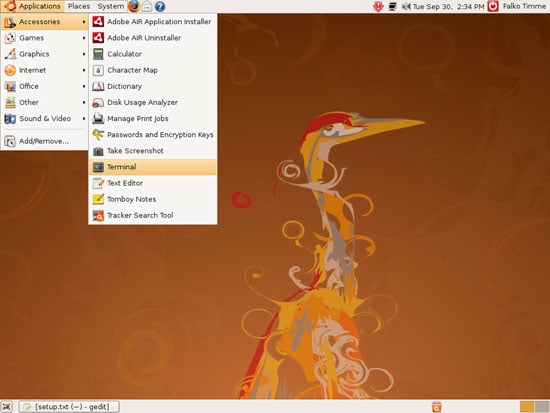Expand the Sound & Video submenu arrow
Screen dimensions: 550x413
(x=84, y=119)
